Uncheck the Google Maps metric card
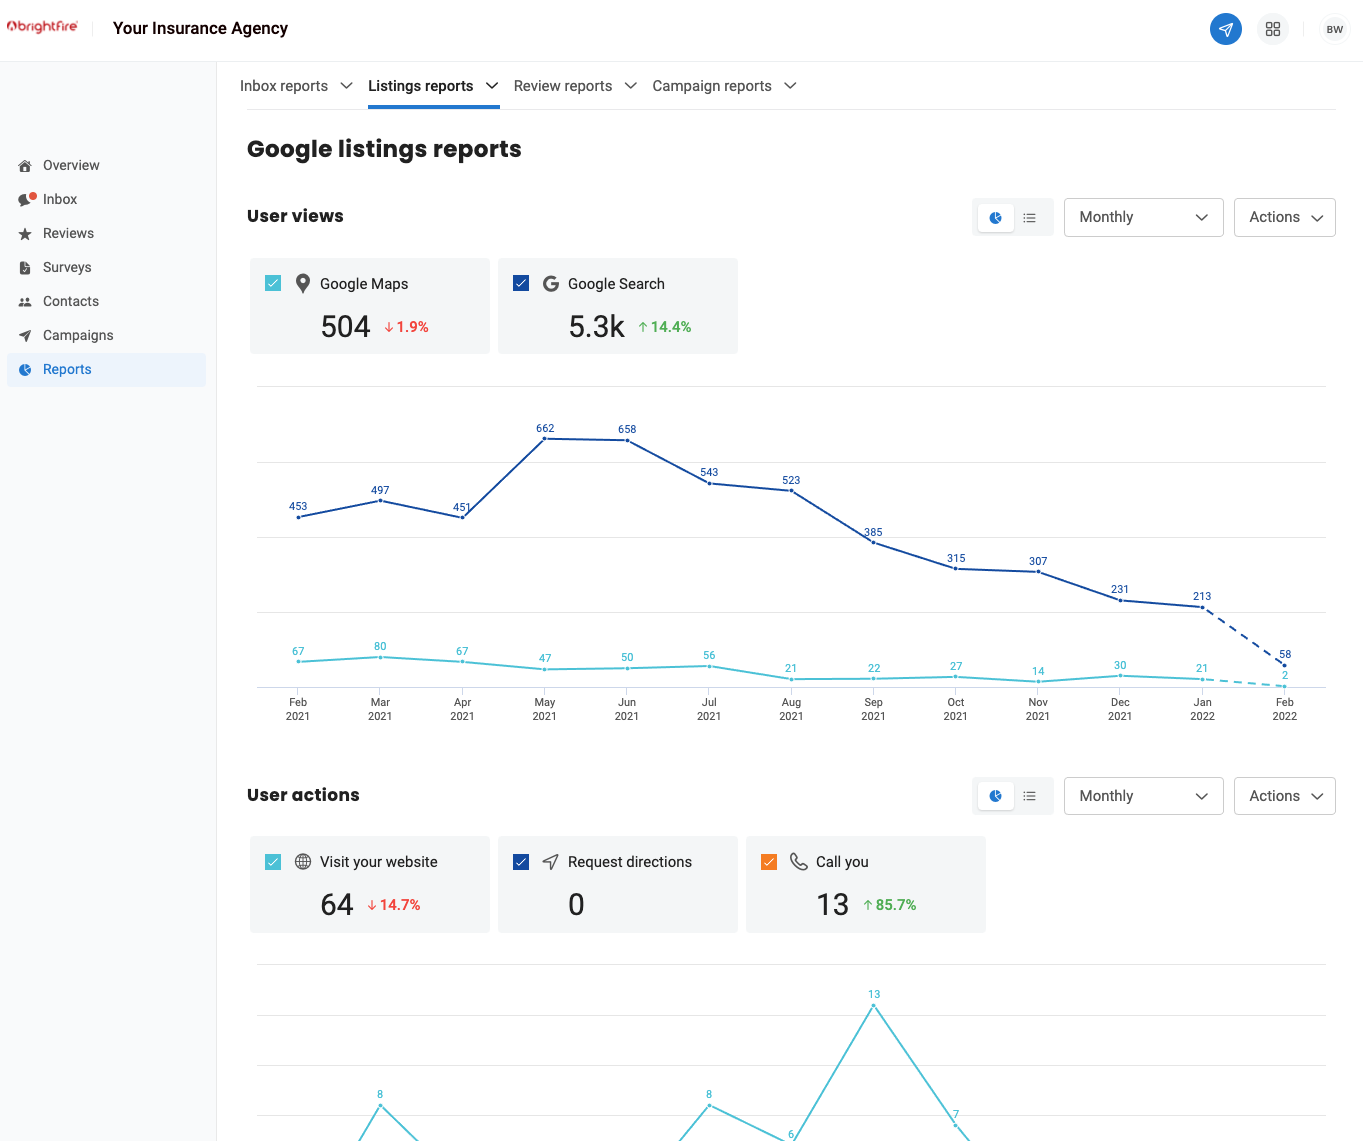Viewport: 1363px width, 1141px height. (273, 283)
